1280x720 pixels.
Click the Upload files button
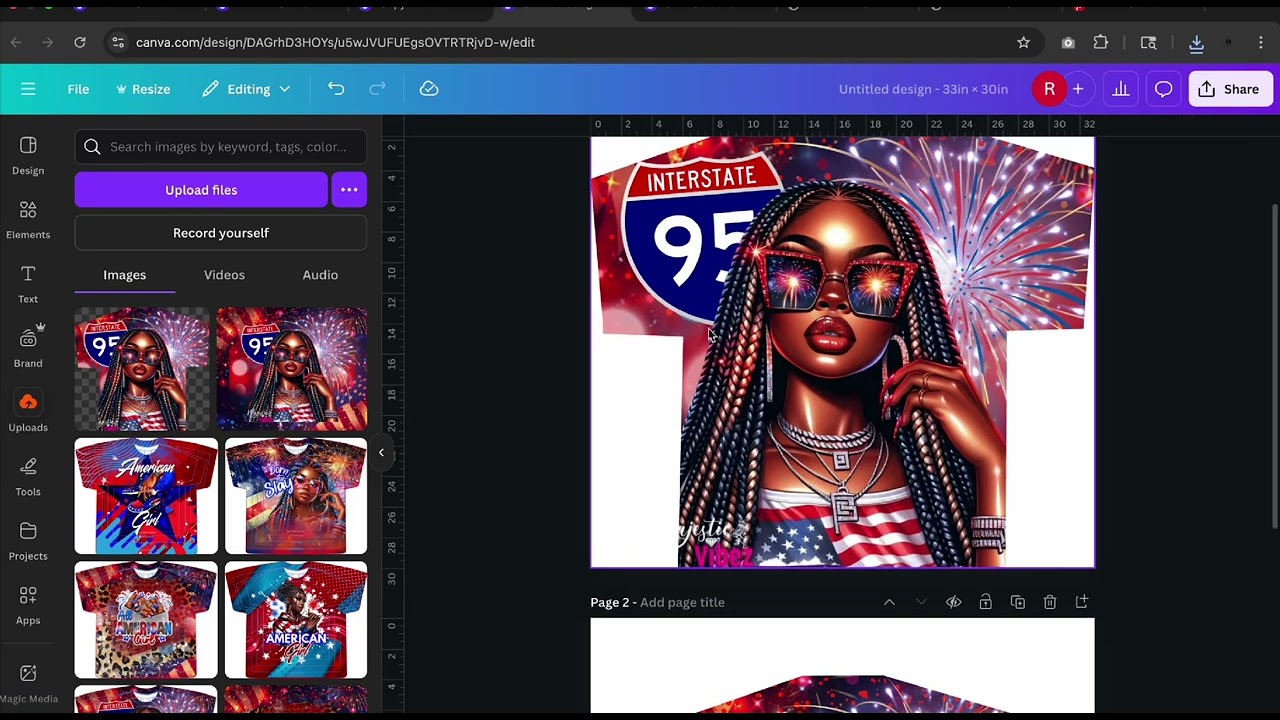point(201,190)
